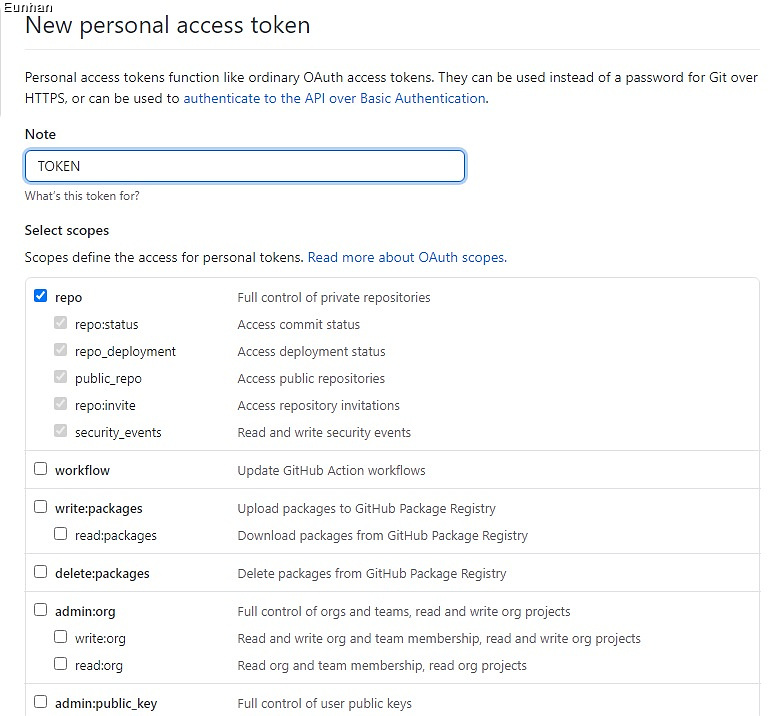Check the read:org scope checkbox

pos(60,664)
